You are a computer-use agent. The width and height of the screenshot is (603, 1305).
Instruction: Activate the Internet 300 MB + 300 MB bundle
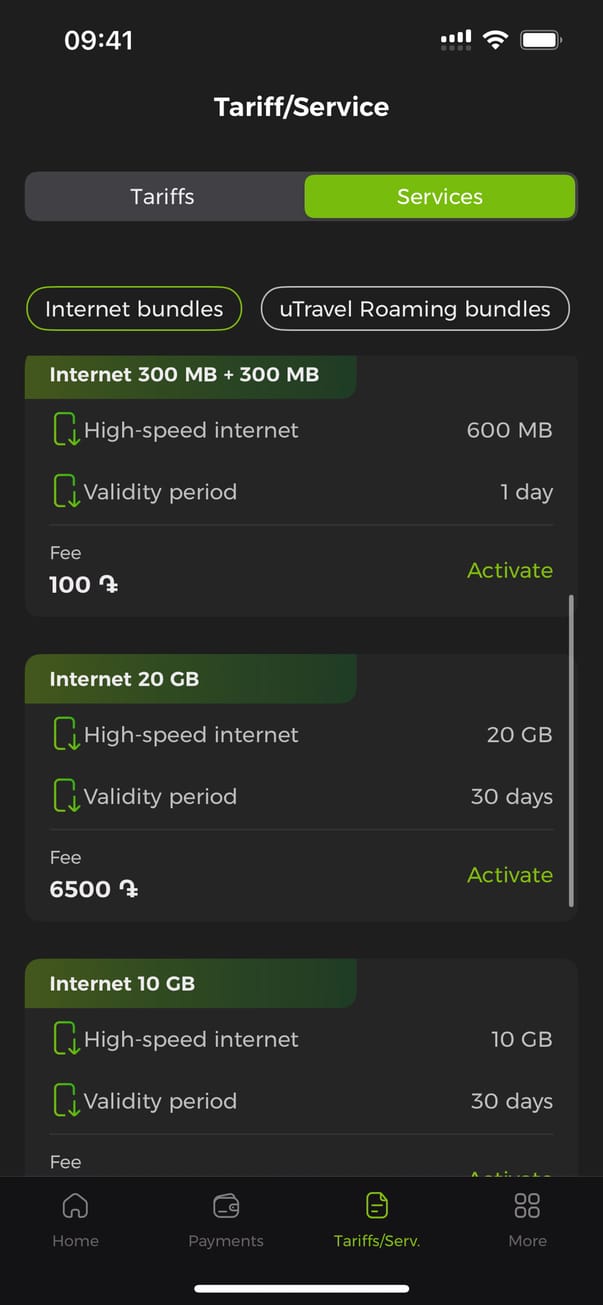click(509, 570)
